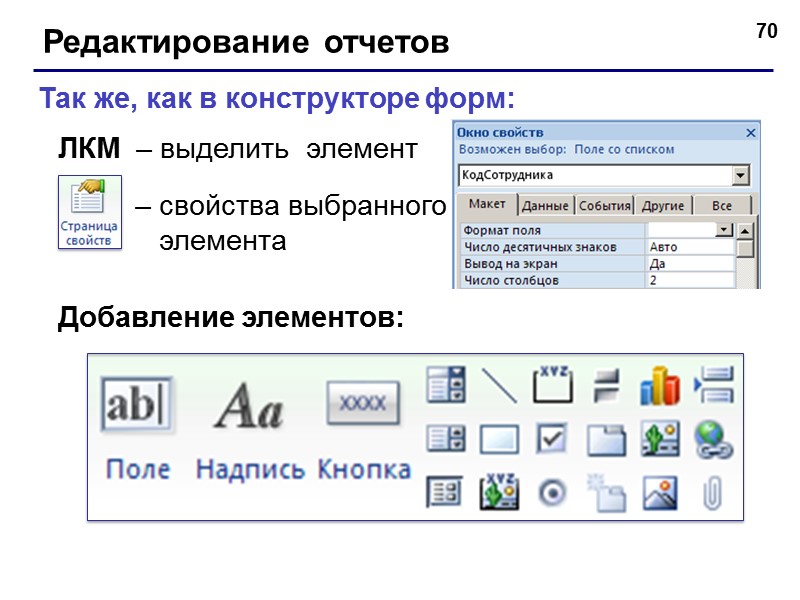
Task: Pick the unbound object frame icon
Action: coord(660,439)
